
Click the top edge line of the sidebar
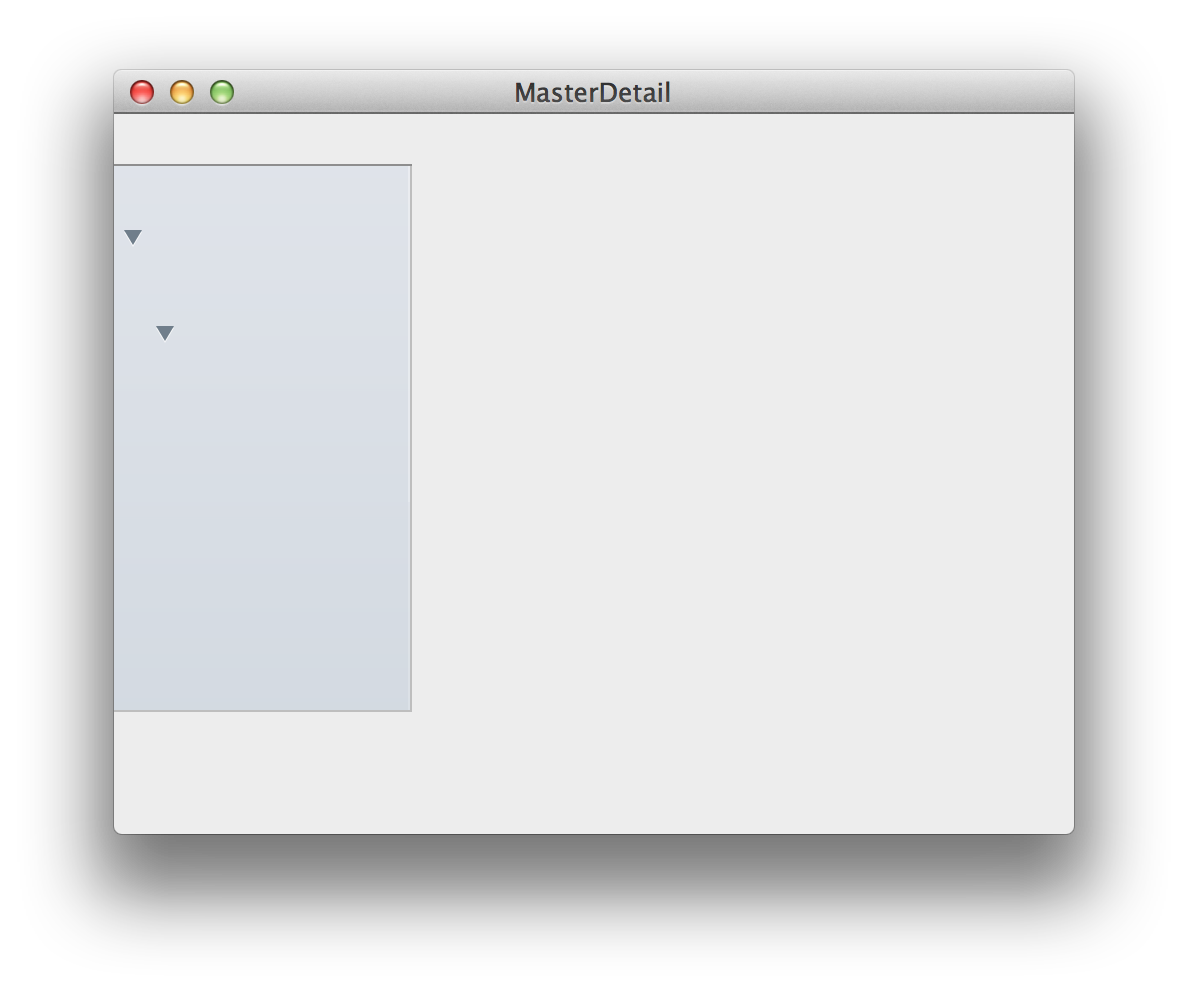pyautogui.click(x=262, y=165)
